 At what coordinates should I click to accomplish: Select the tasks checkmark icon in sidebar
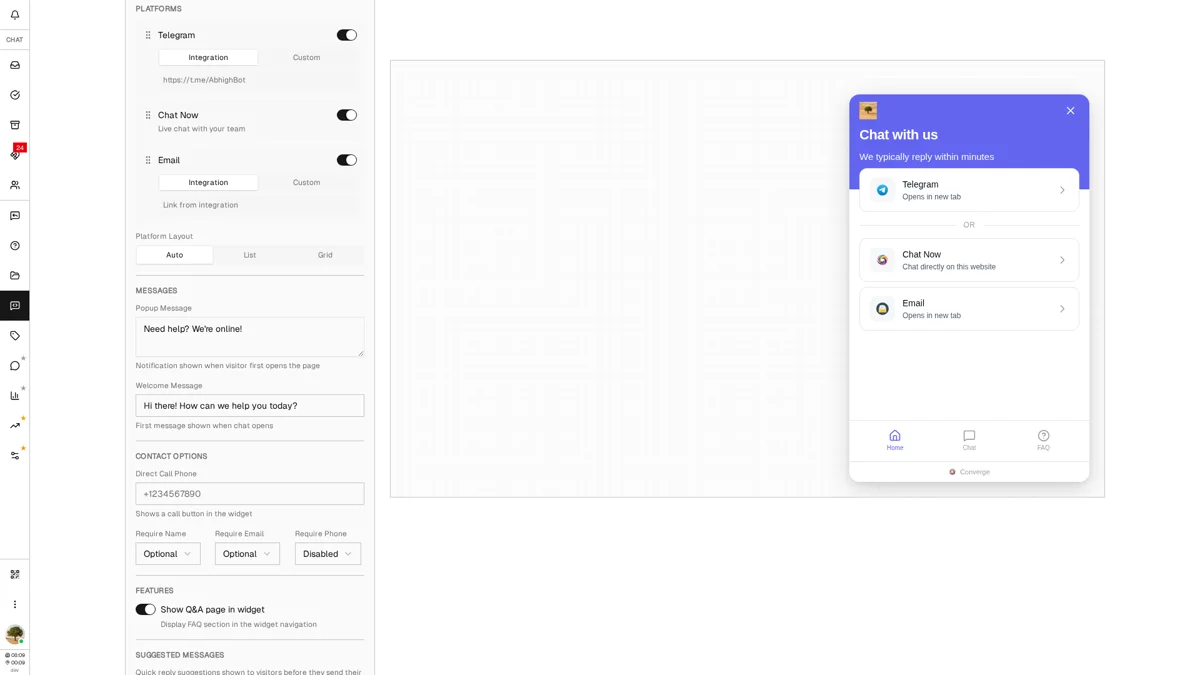click(14, 94)
